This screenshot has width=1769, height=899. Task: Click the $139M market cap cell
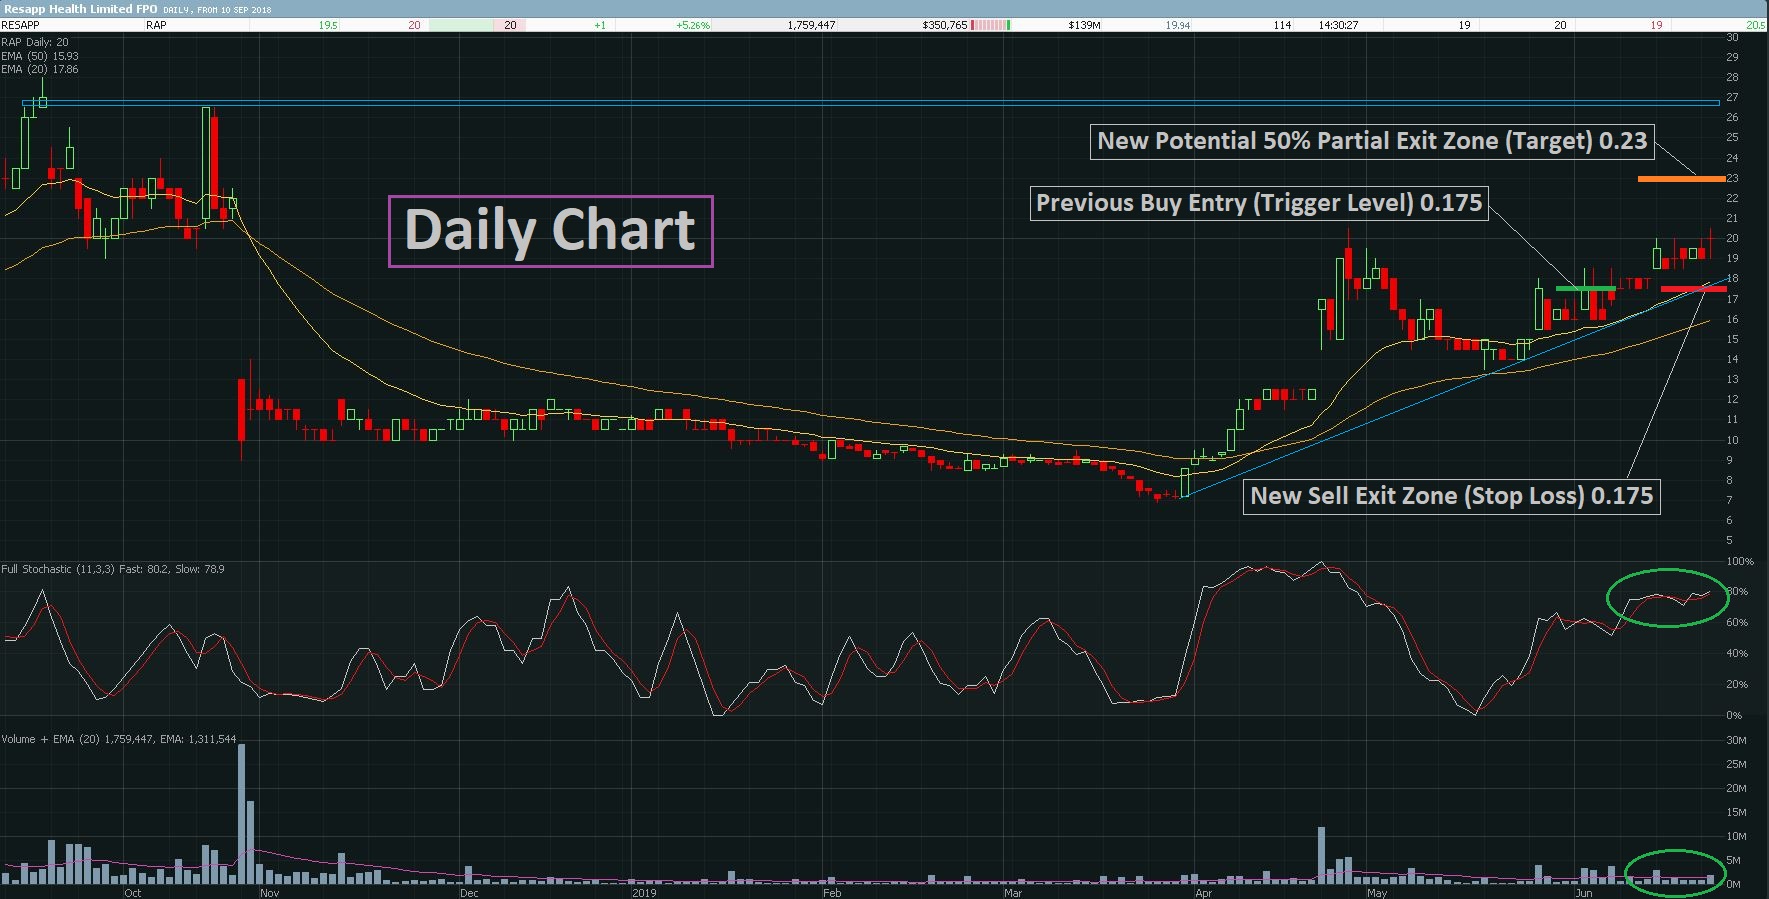1084,25
